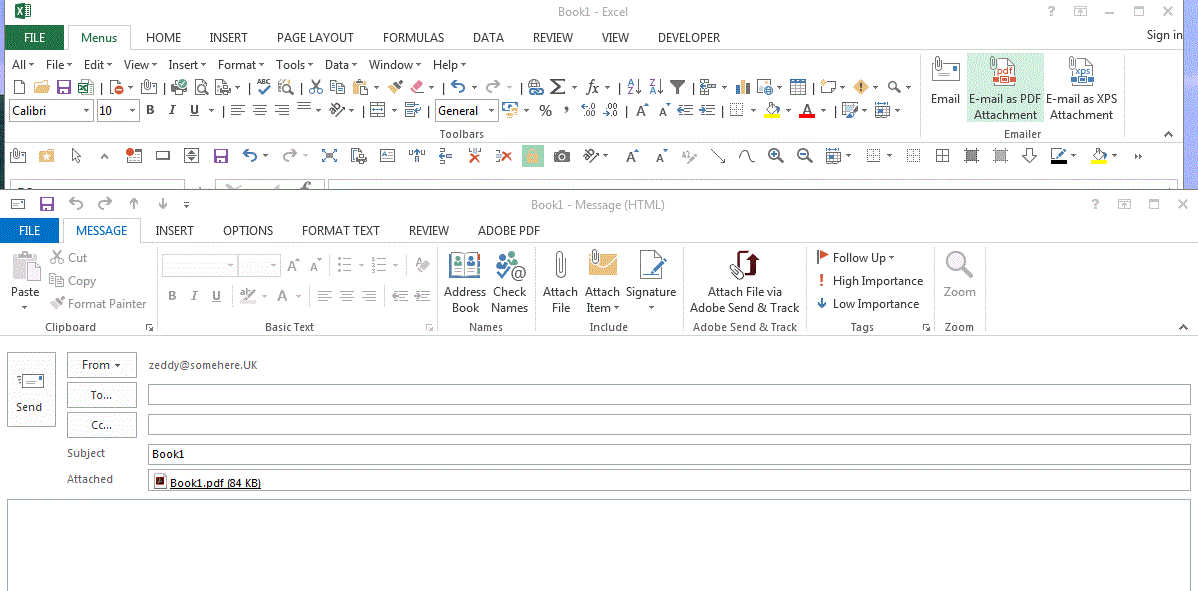Open the From address dropdown
This screenshot has height=591, width=1198.
coord(101,365)
